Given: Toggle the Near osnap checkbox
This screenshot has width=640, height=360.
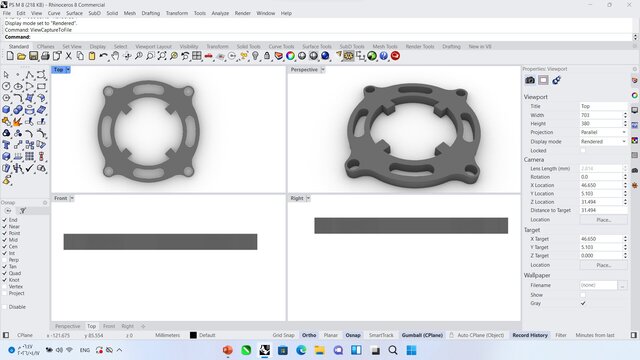Looking at the screenshot, I should (5, 227).
